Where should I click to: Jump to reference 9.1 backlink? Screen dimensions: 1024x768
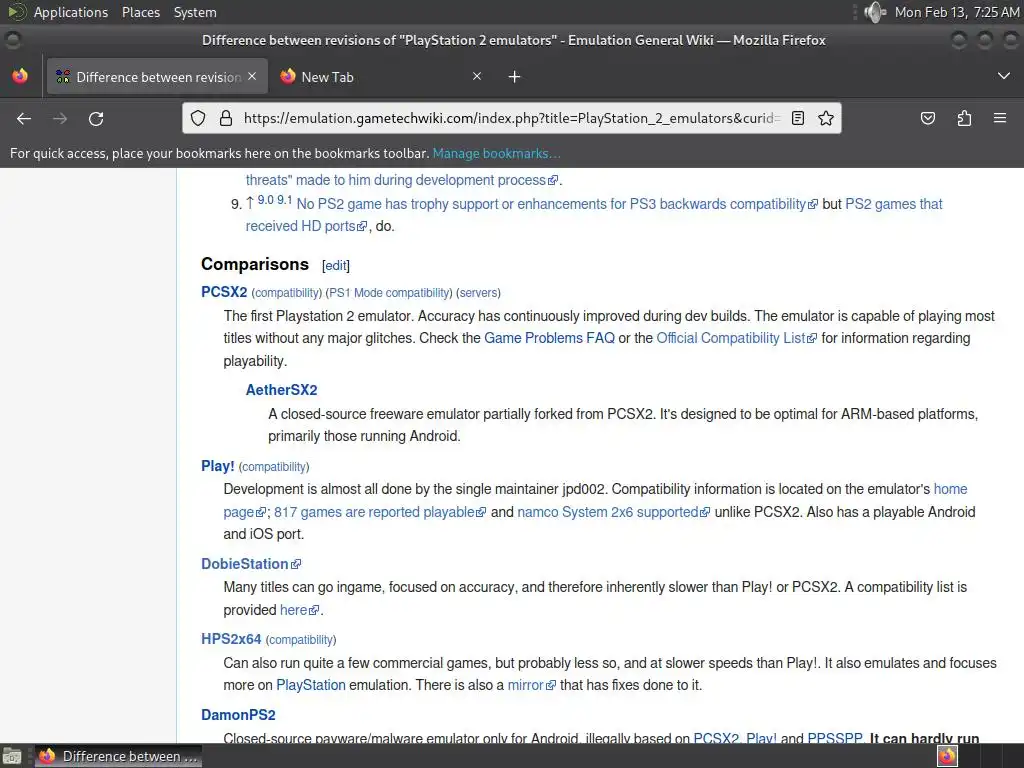pos(284,200)
